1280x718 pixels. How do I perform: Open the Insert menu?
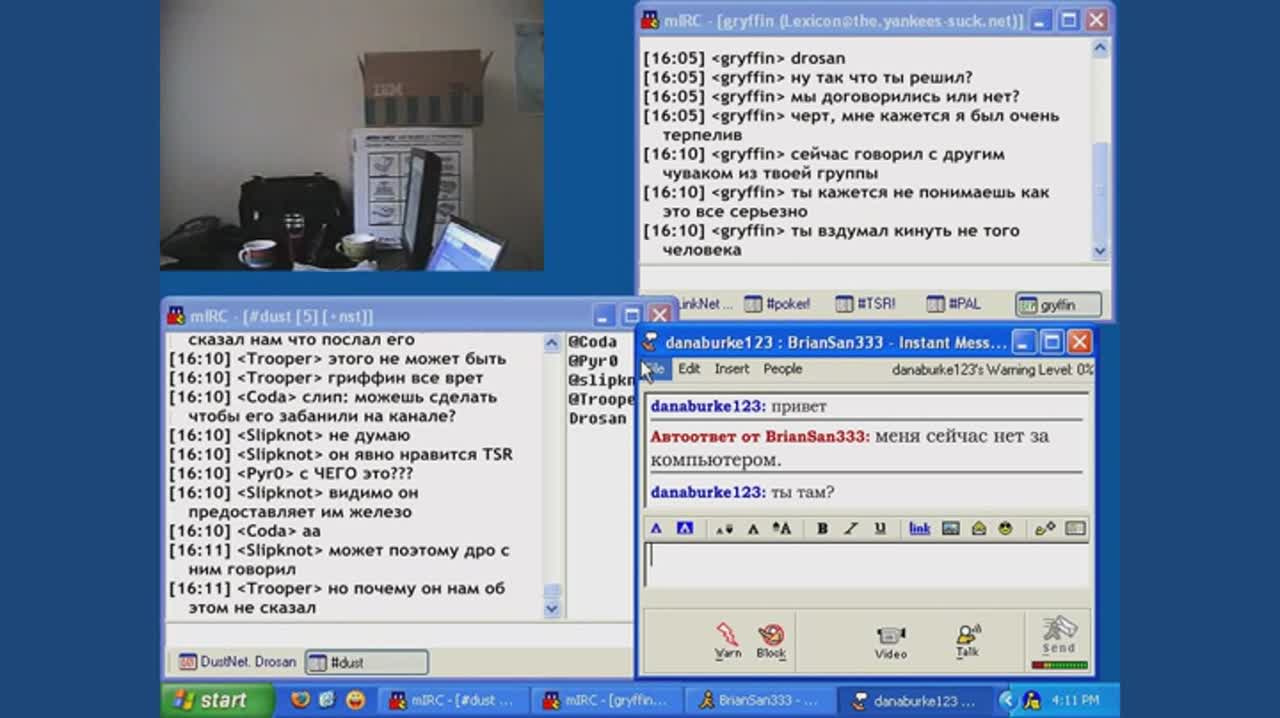731,369
